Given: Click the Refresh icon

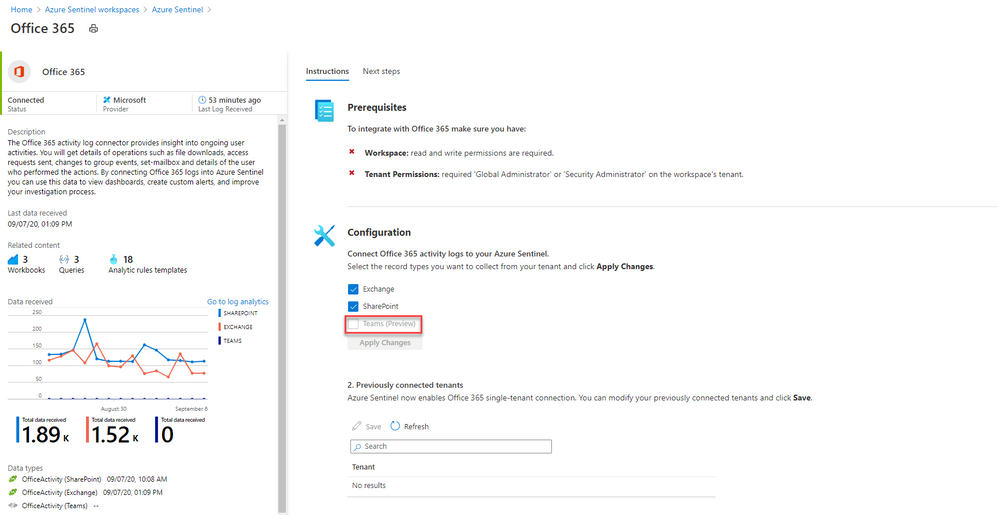Looking at the screenshot, I should [x=395, y=426].
